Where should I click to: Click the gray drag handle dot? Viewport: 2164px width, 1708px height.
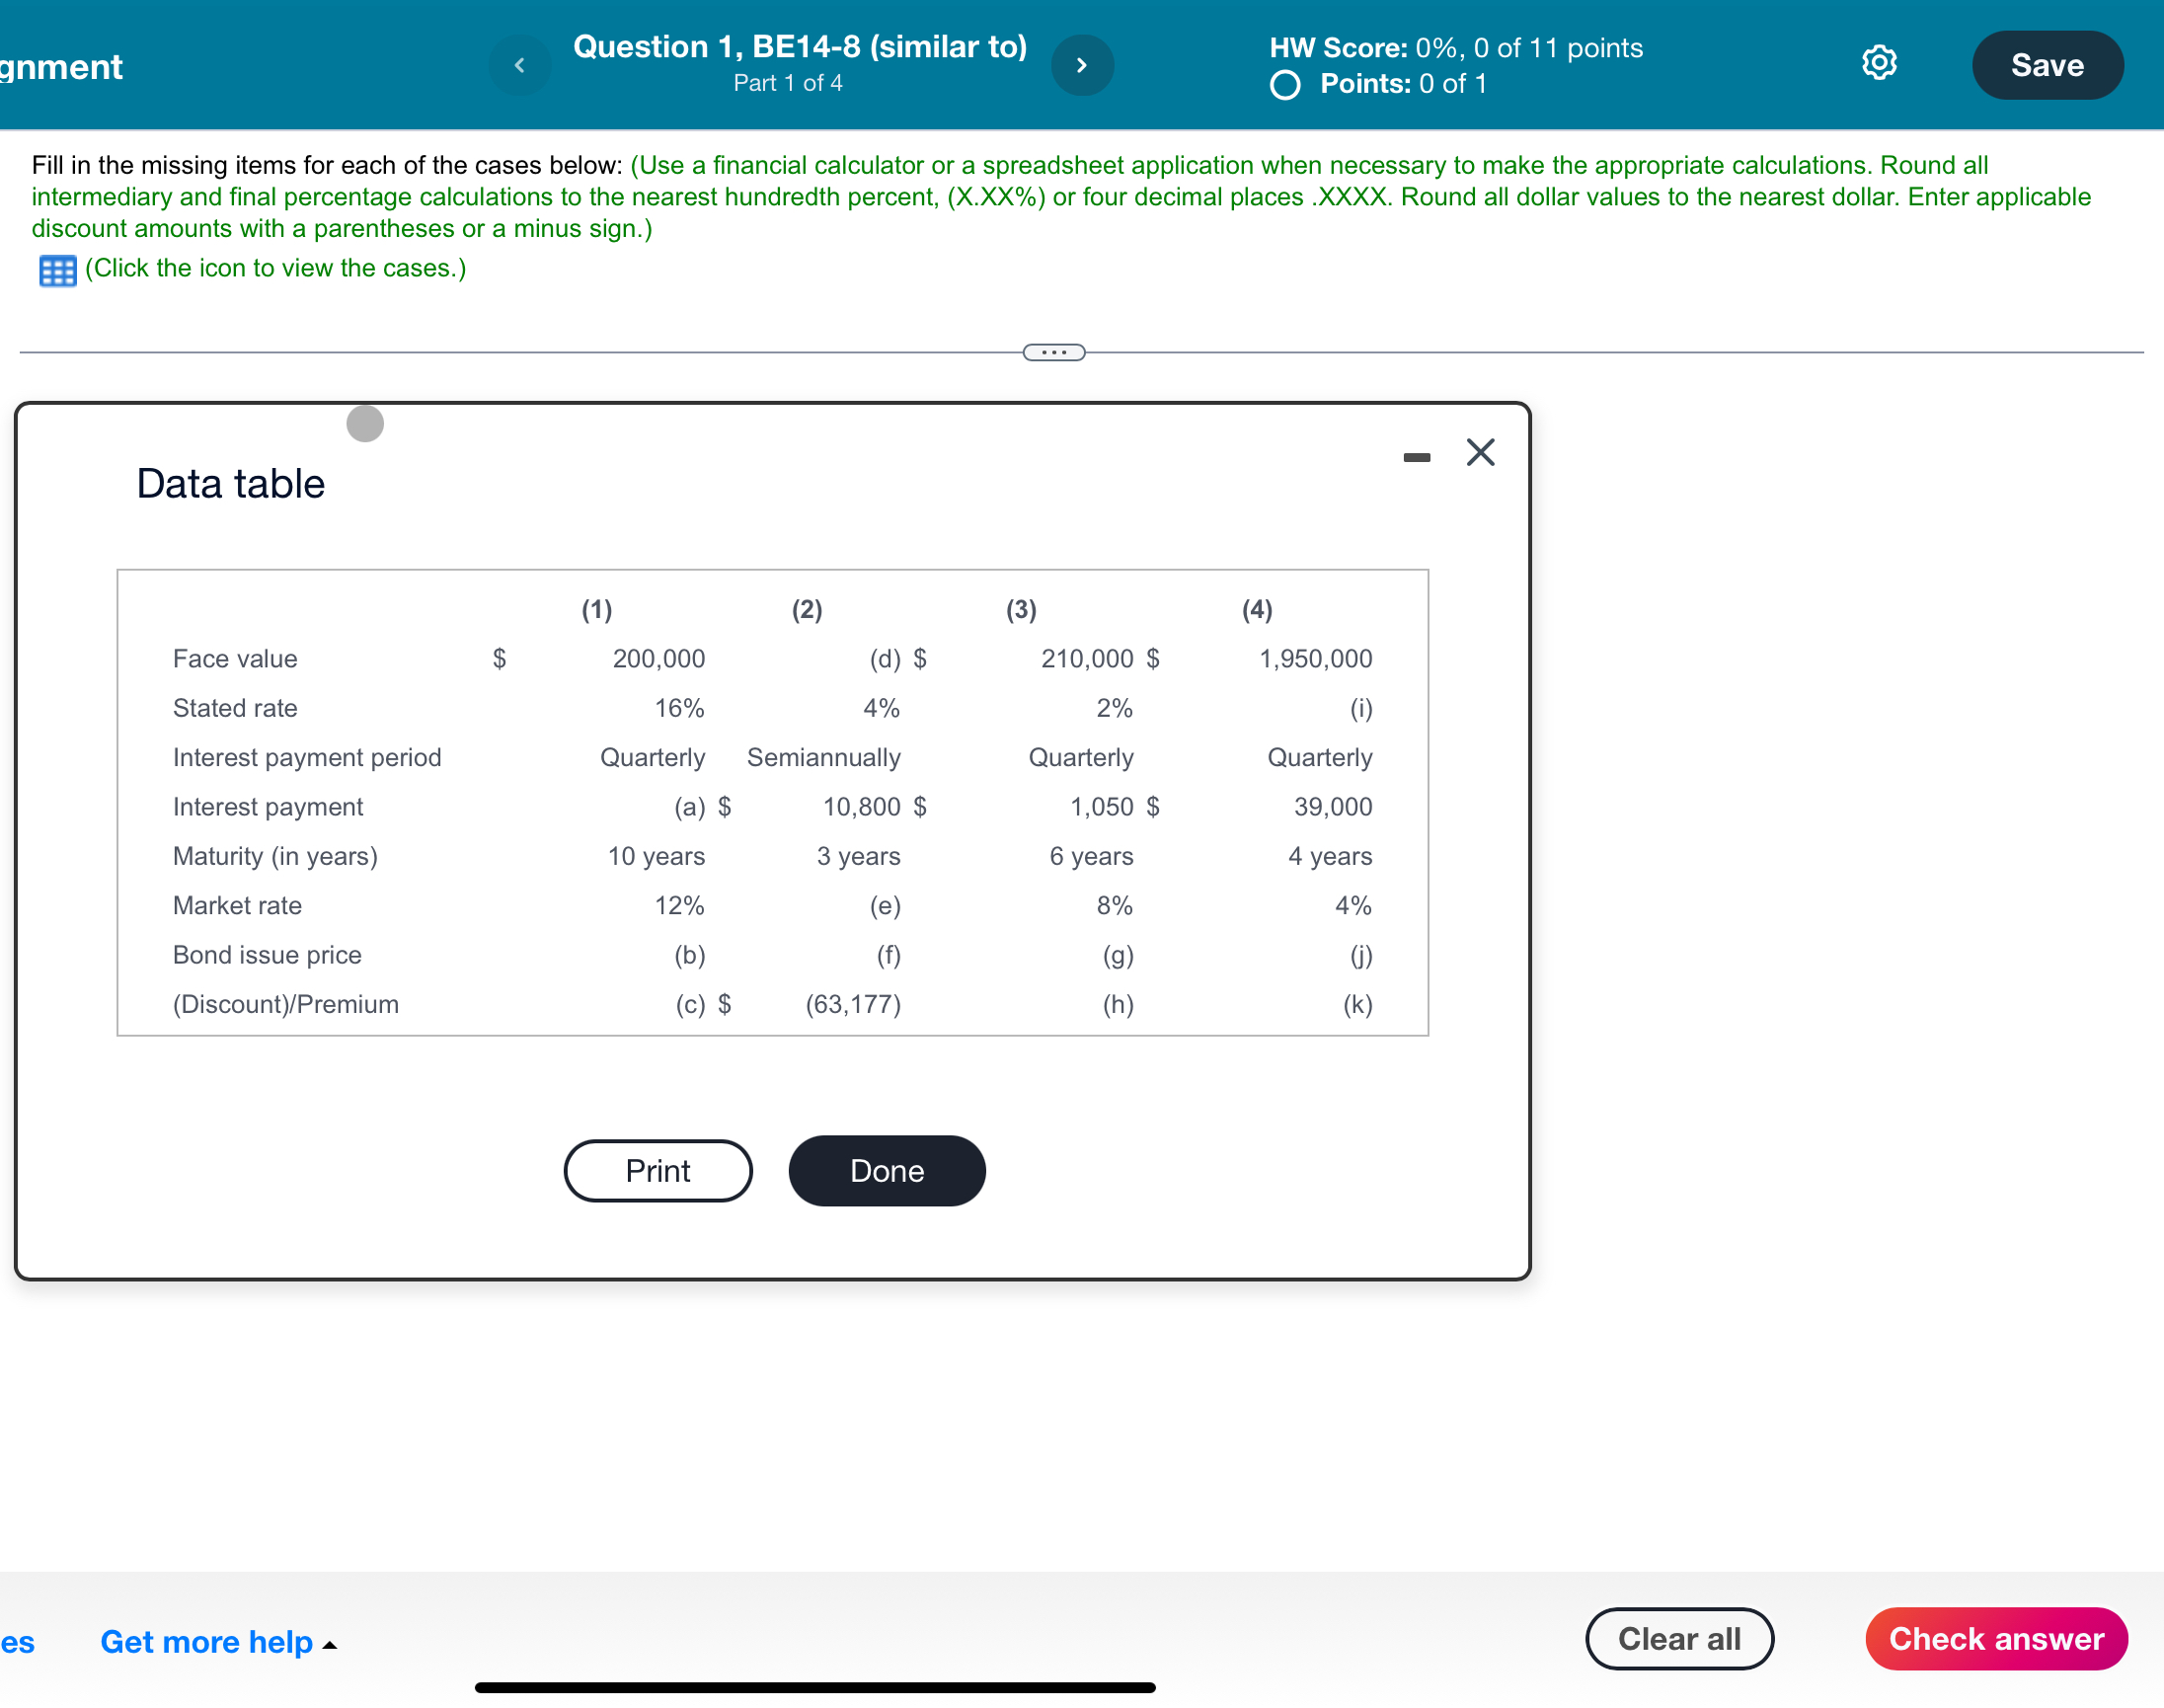(365, 423)
